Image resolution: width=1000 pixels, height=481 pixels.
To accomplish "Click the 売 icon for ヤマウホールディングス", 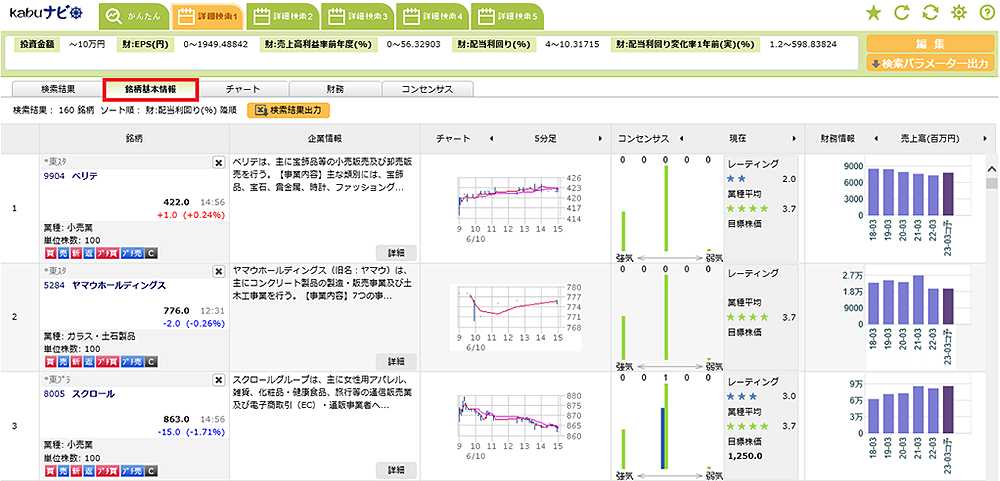I will (x=64, y=362).
